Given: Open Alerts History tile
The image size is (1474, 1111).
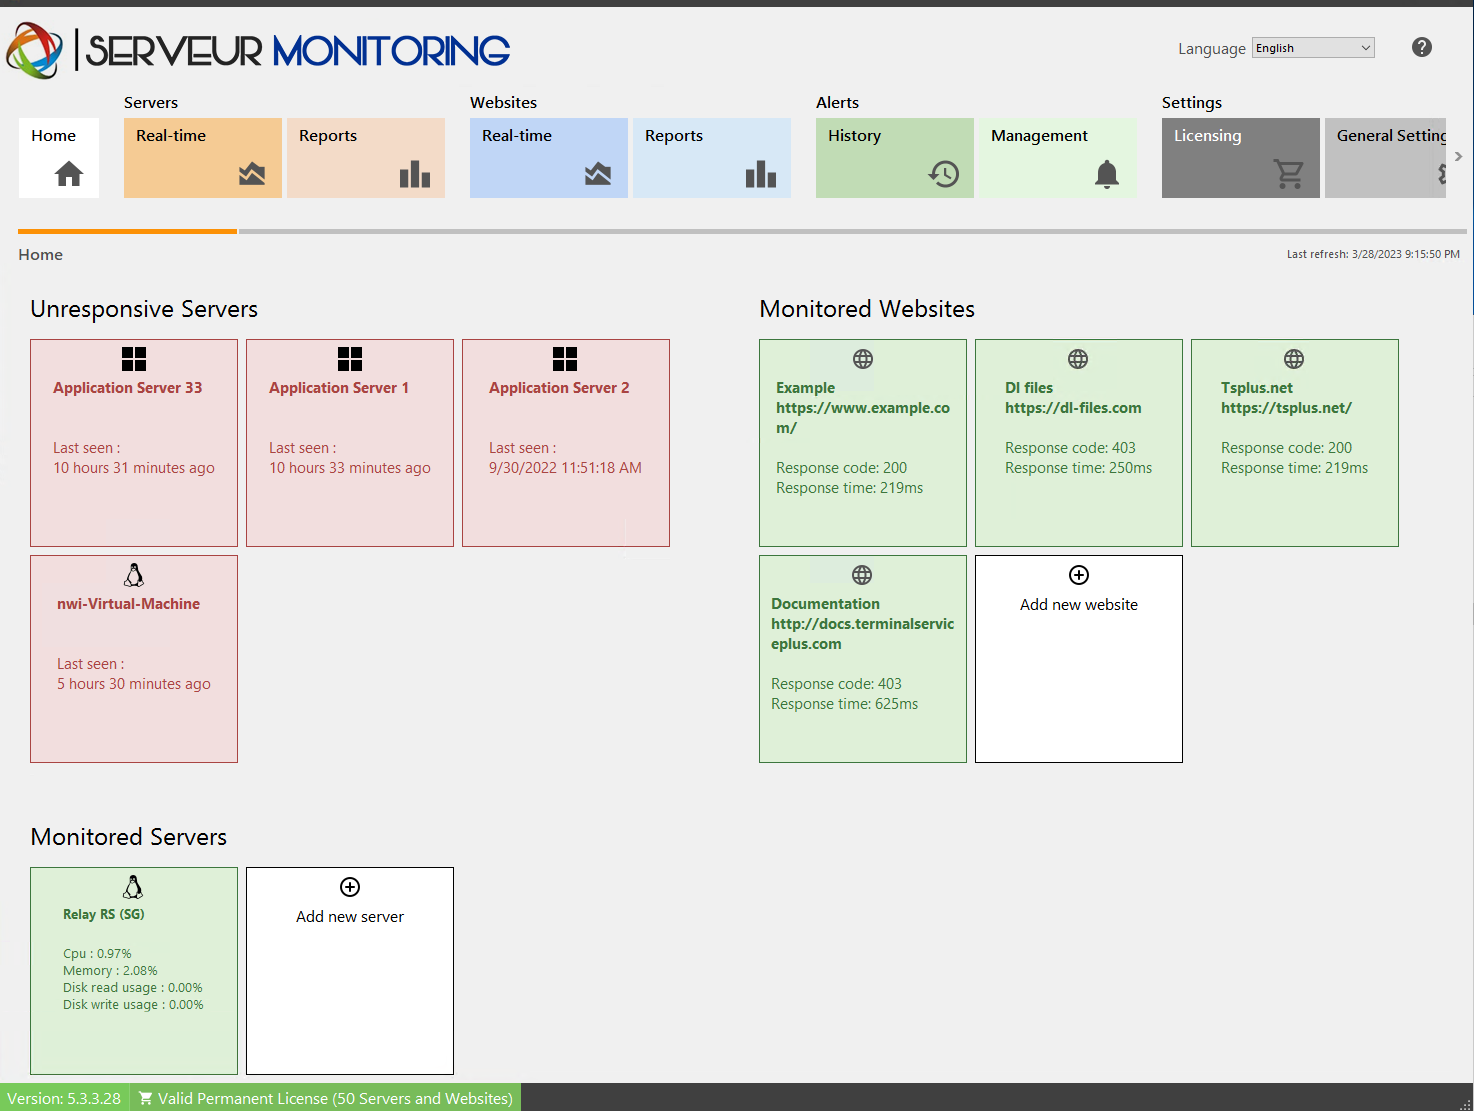Looking at the screenshot, I should tap(895, 158).
